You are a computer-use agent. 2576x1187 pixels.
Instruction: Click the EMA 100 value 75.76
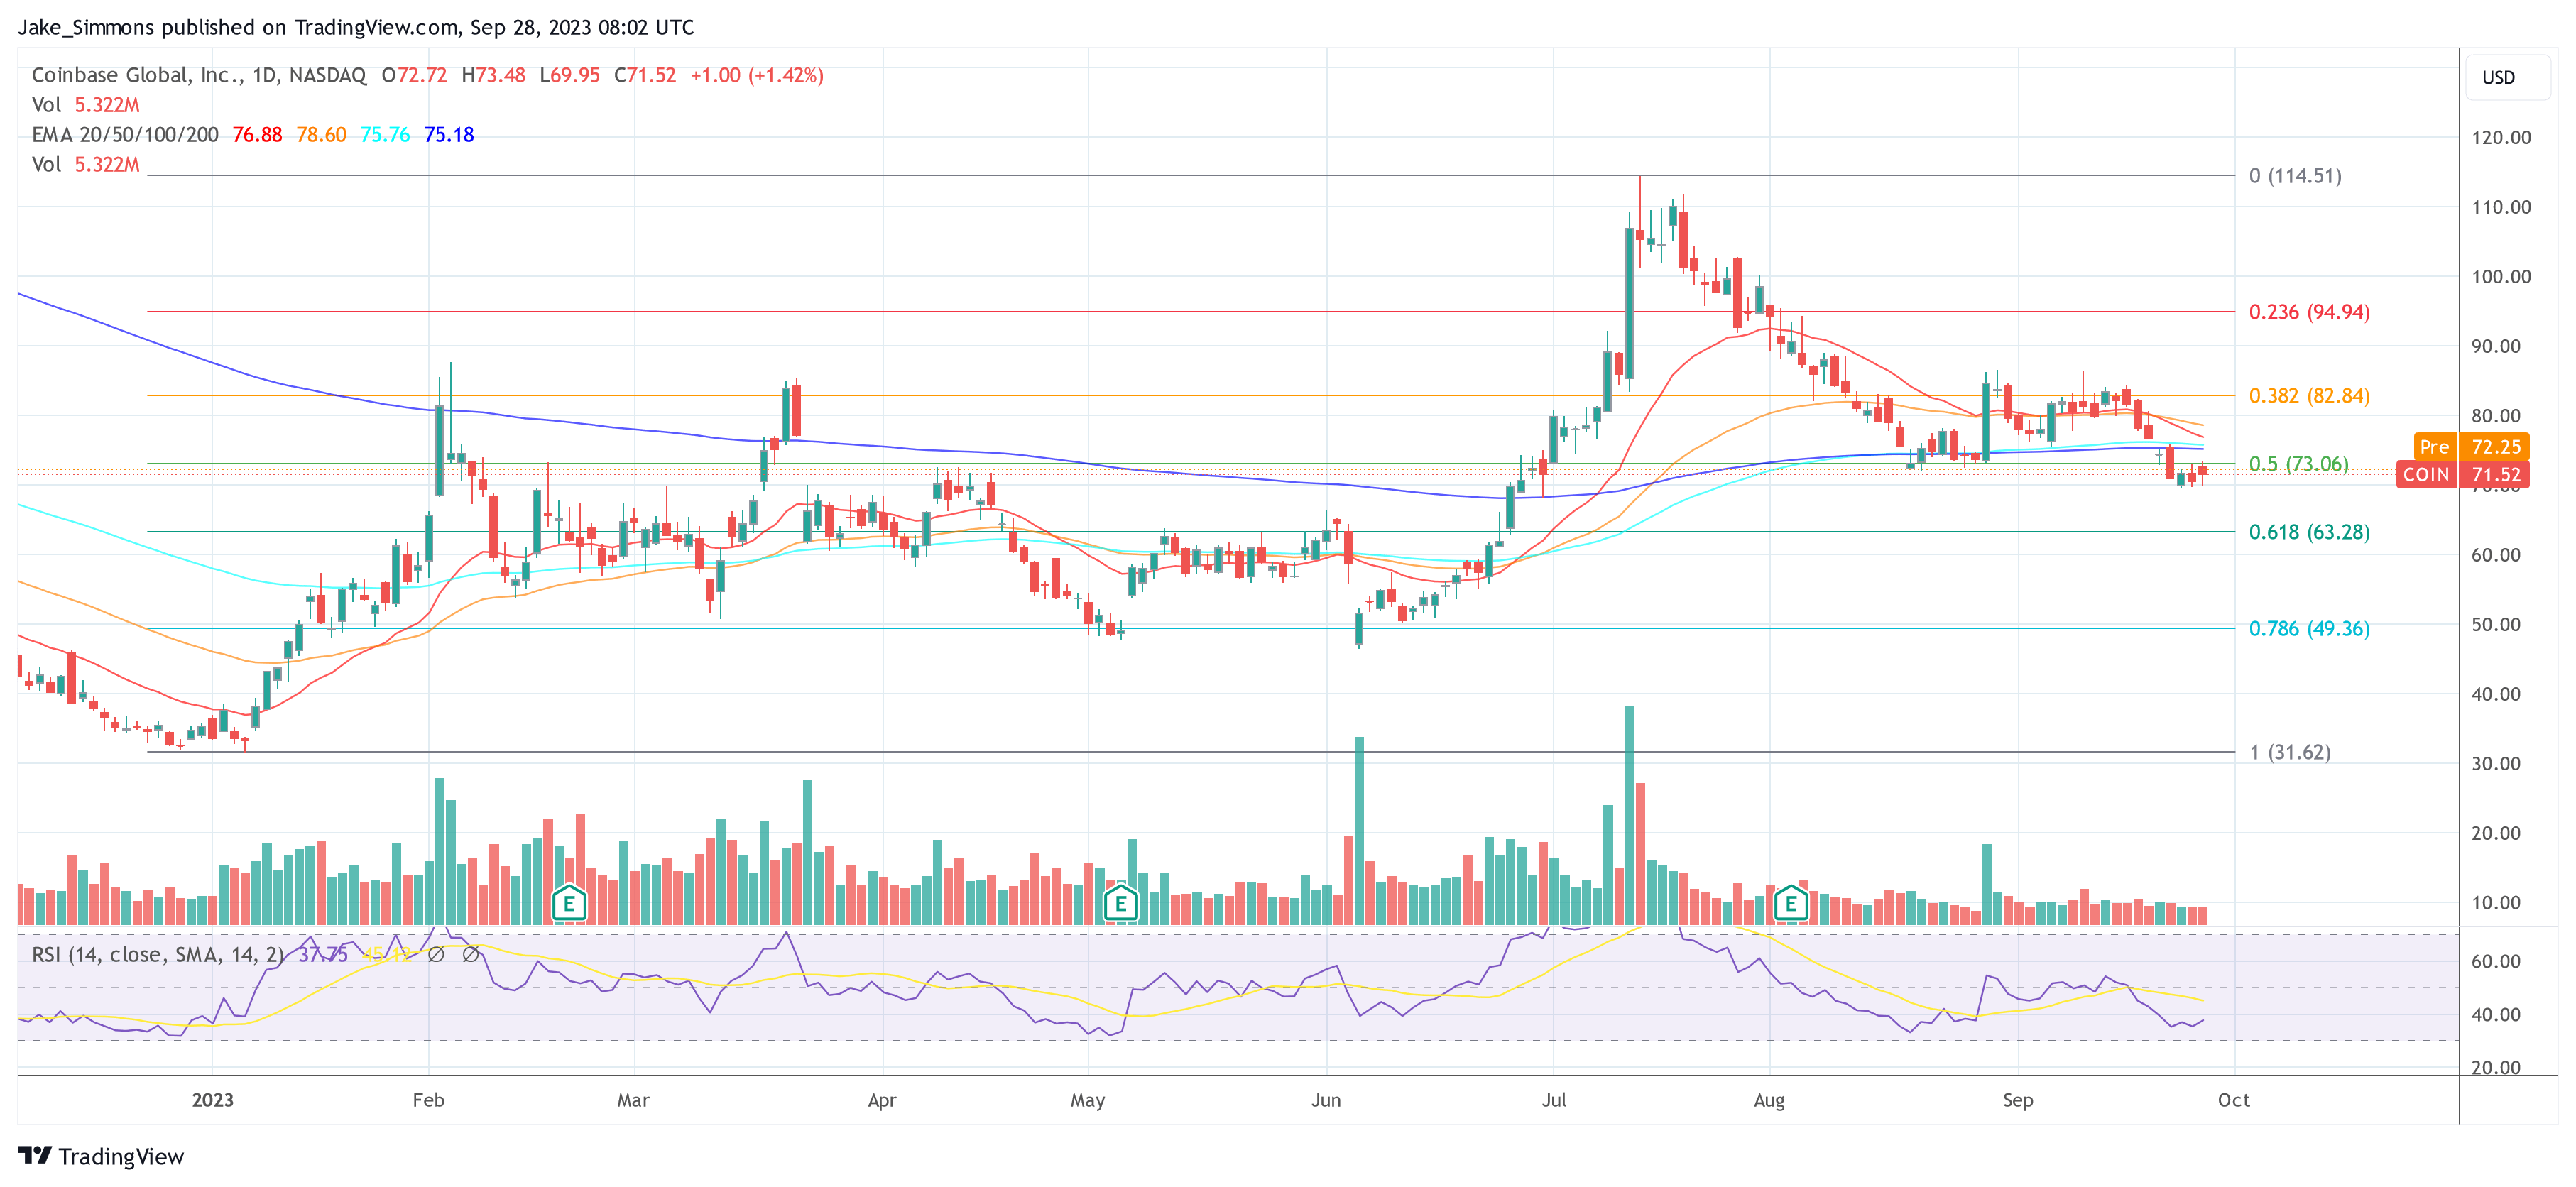click(x=385, y=134)
